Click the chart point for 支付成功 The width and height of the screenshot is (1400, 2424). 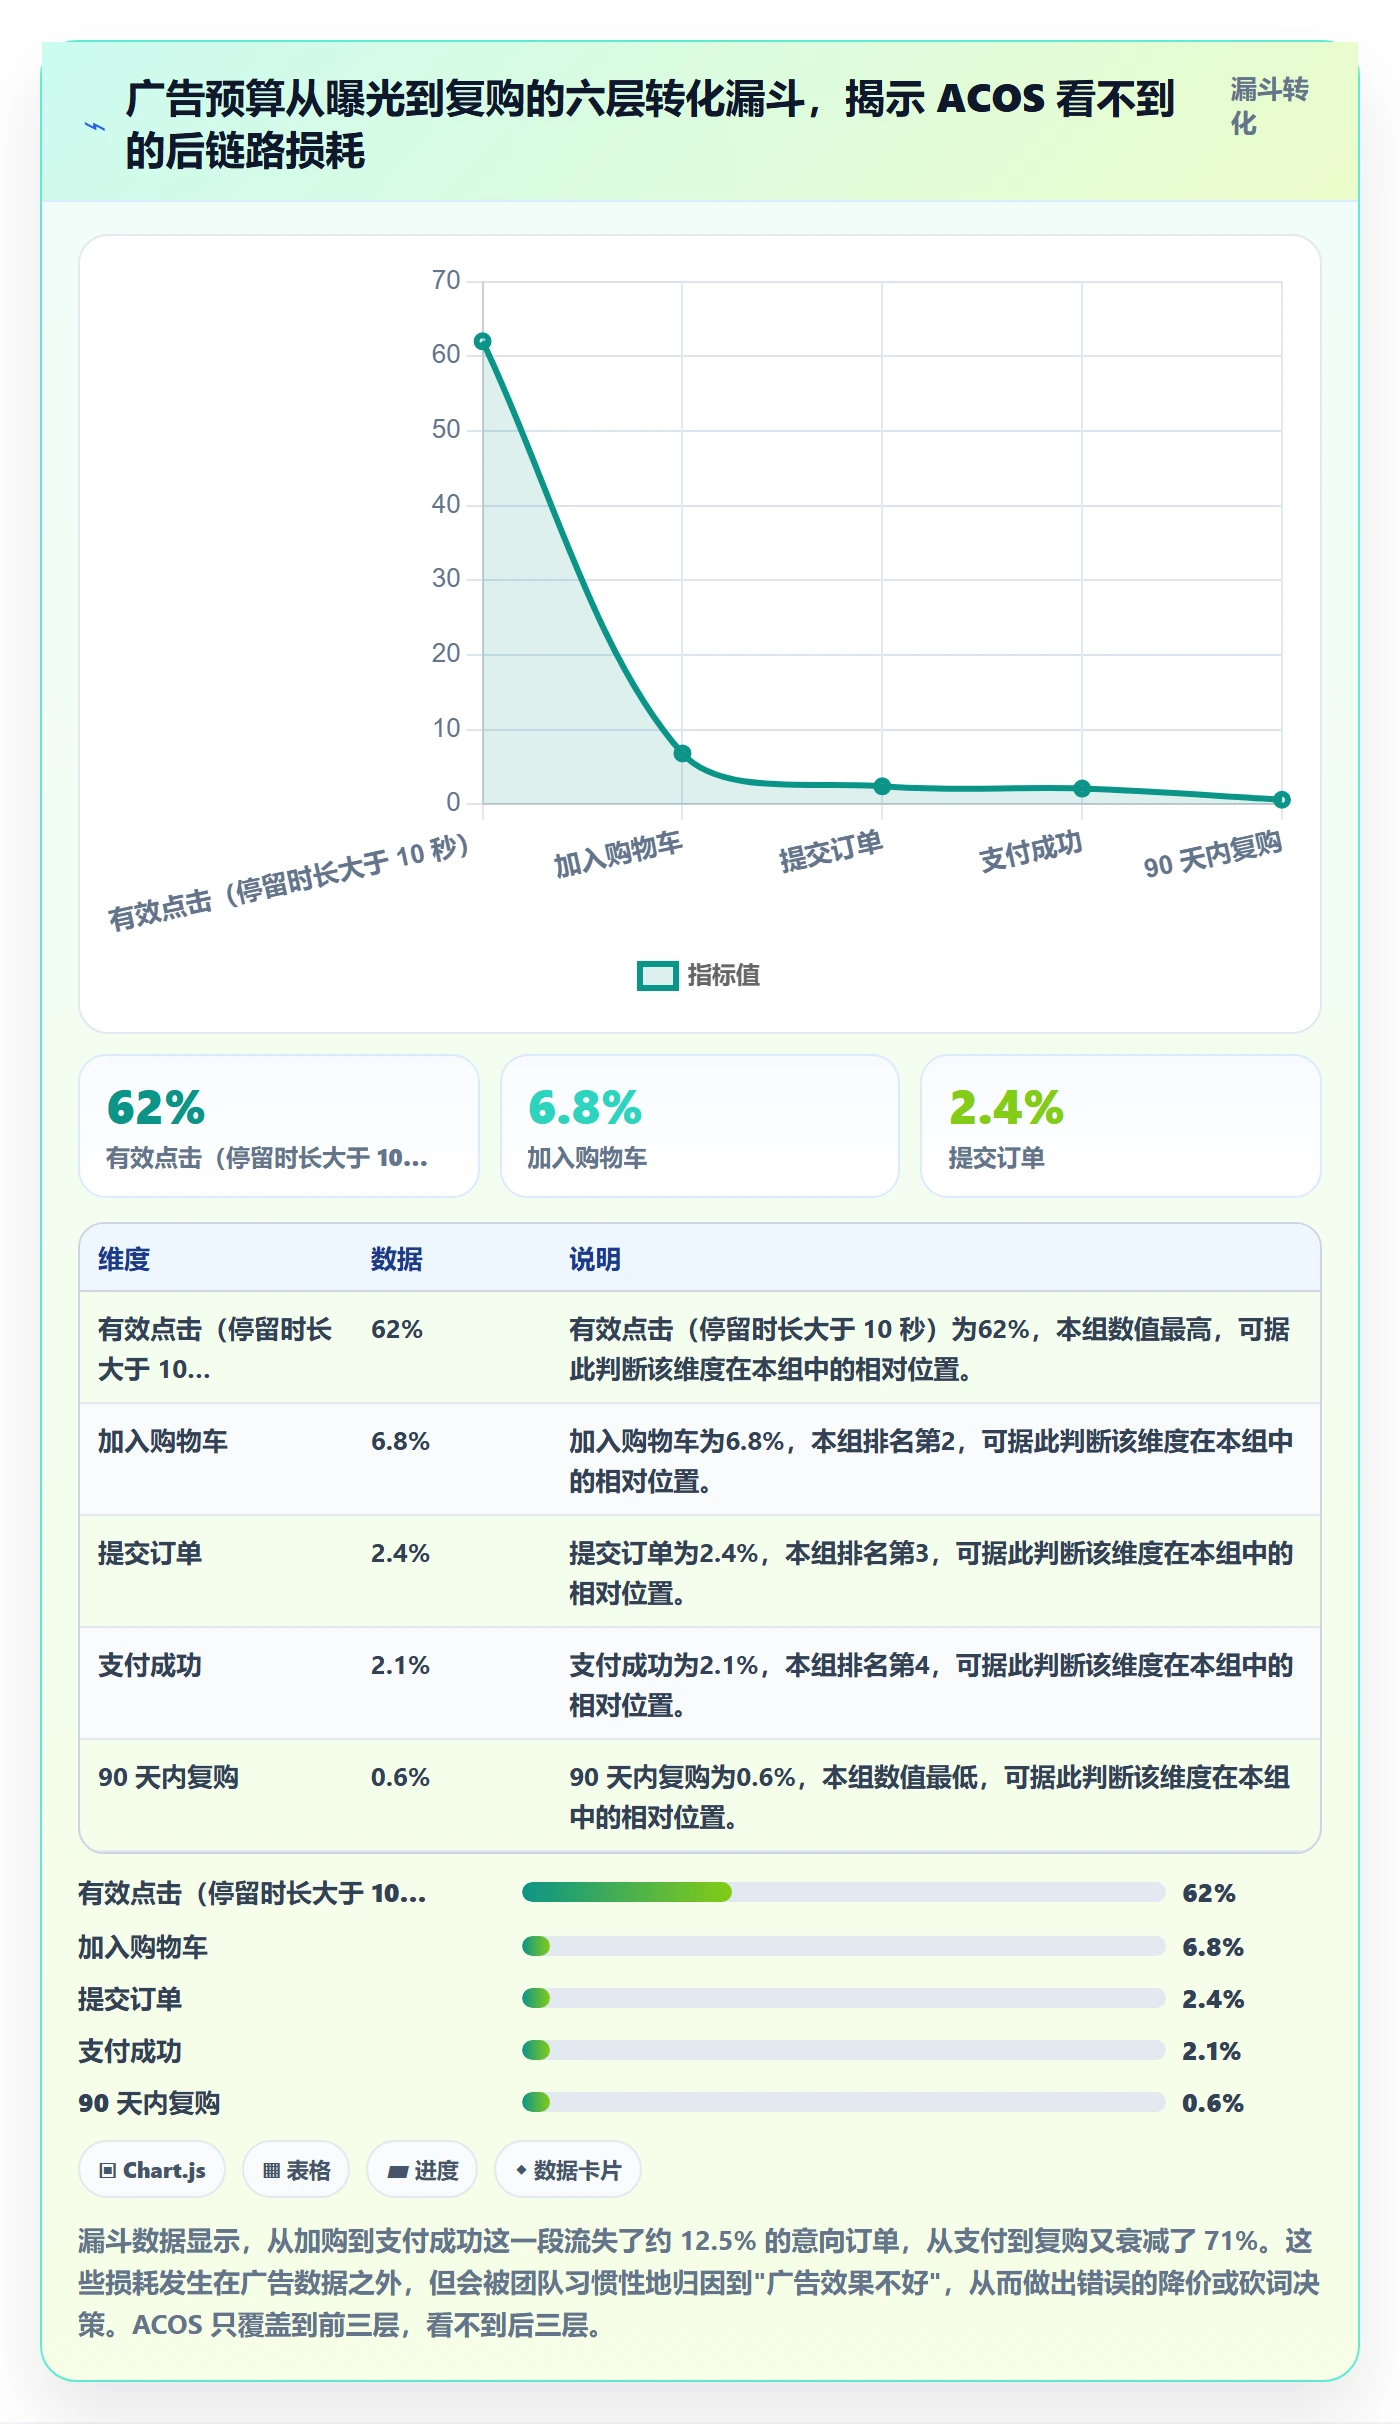[x=1082, y=788]
